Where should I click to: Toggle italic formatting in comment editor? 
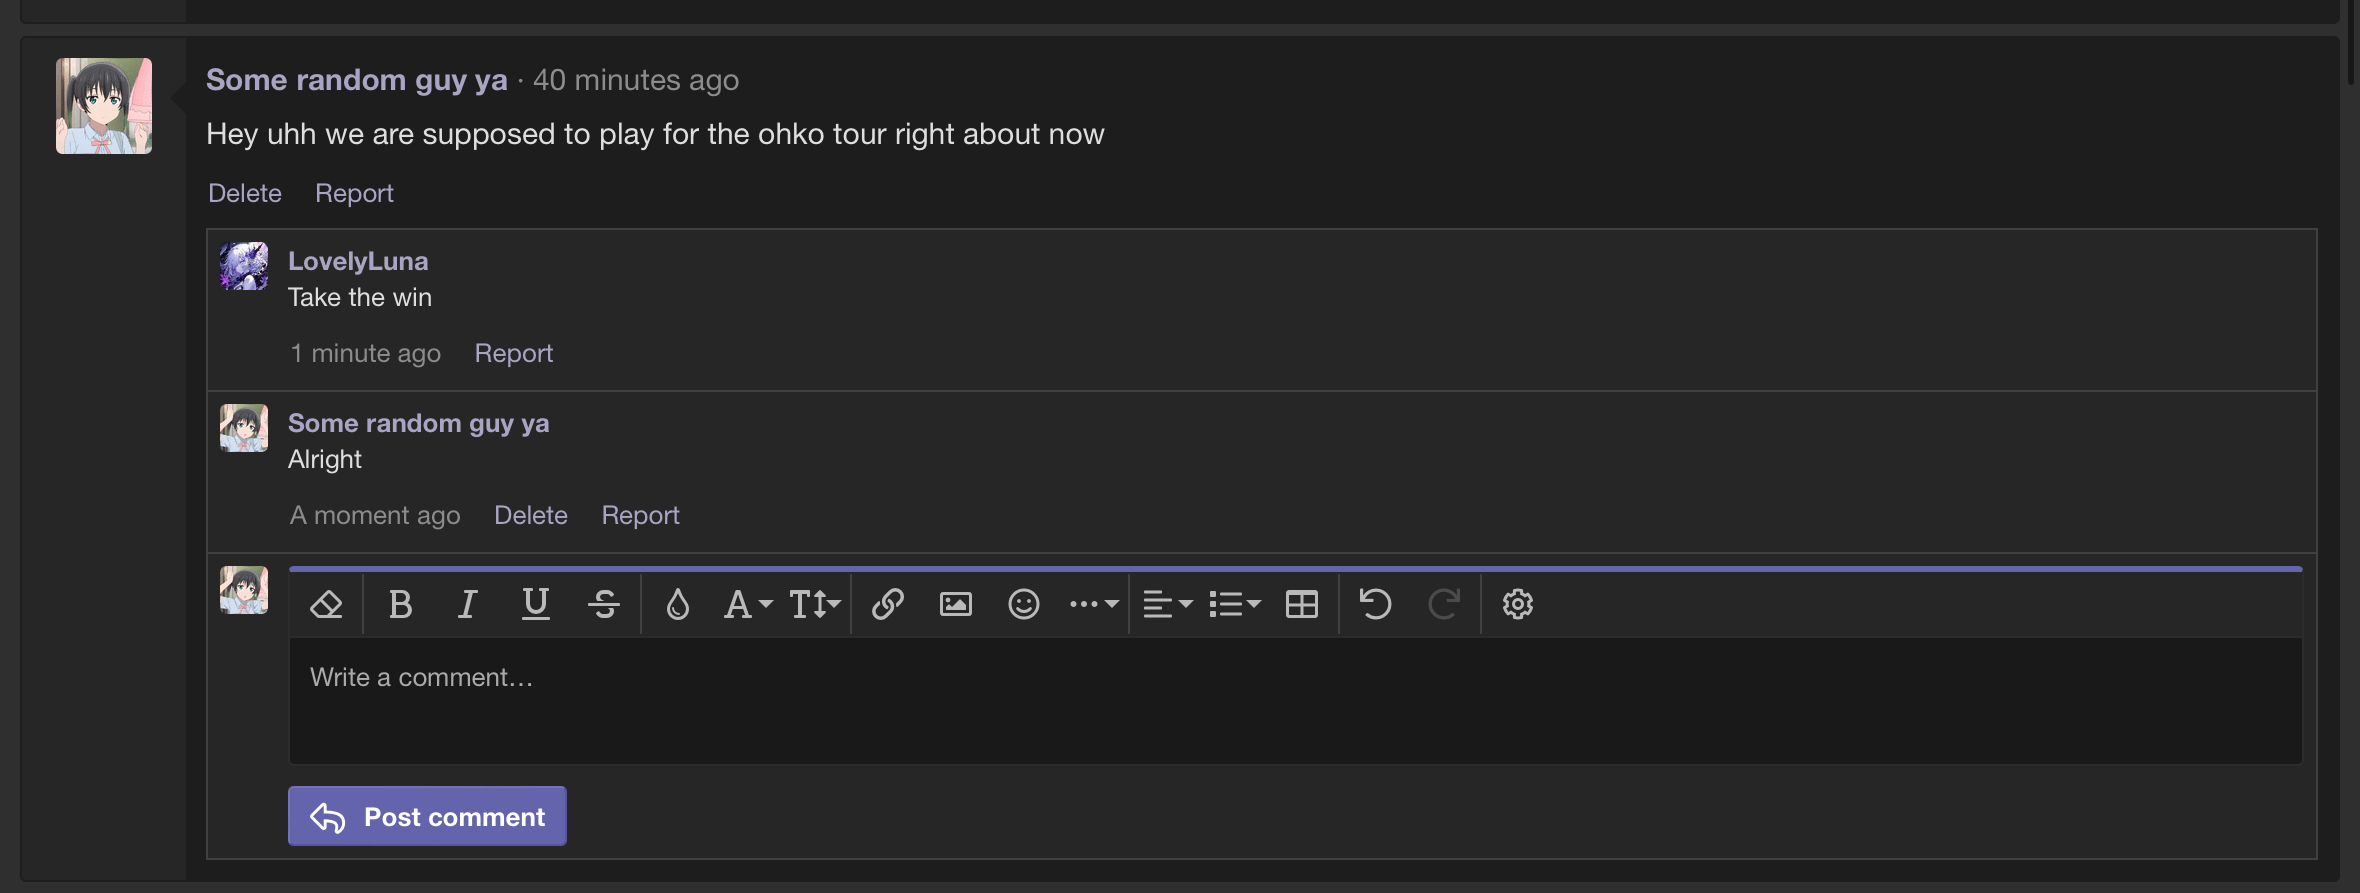467,604
